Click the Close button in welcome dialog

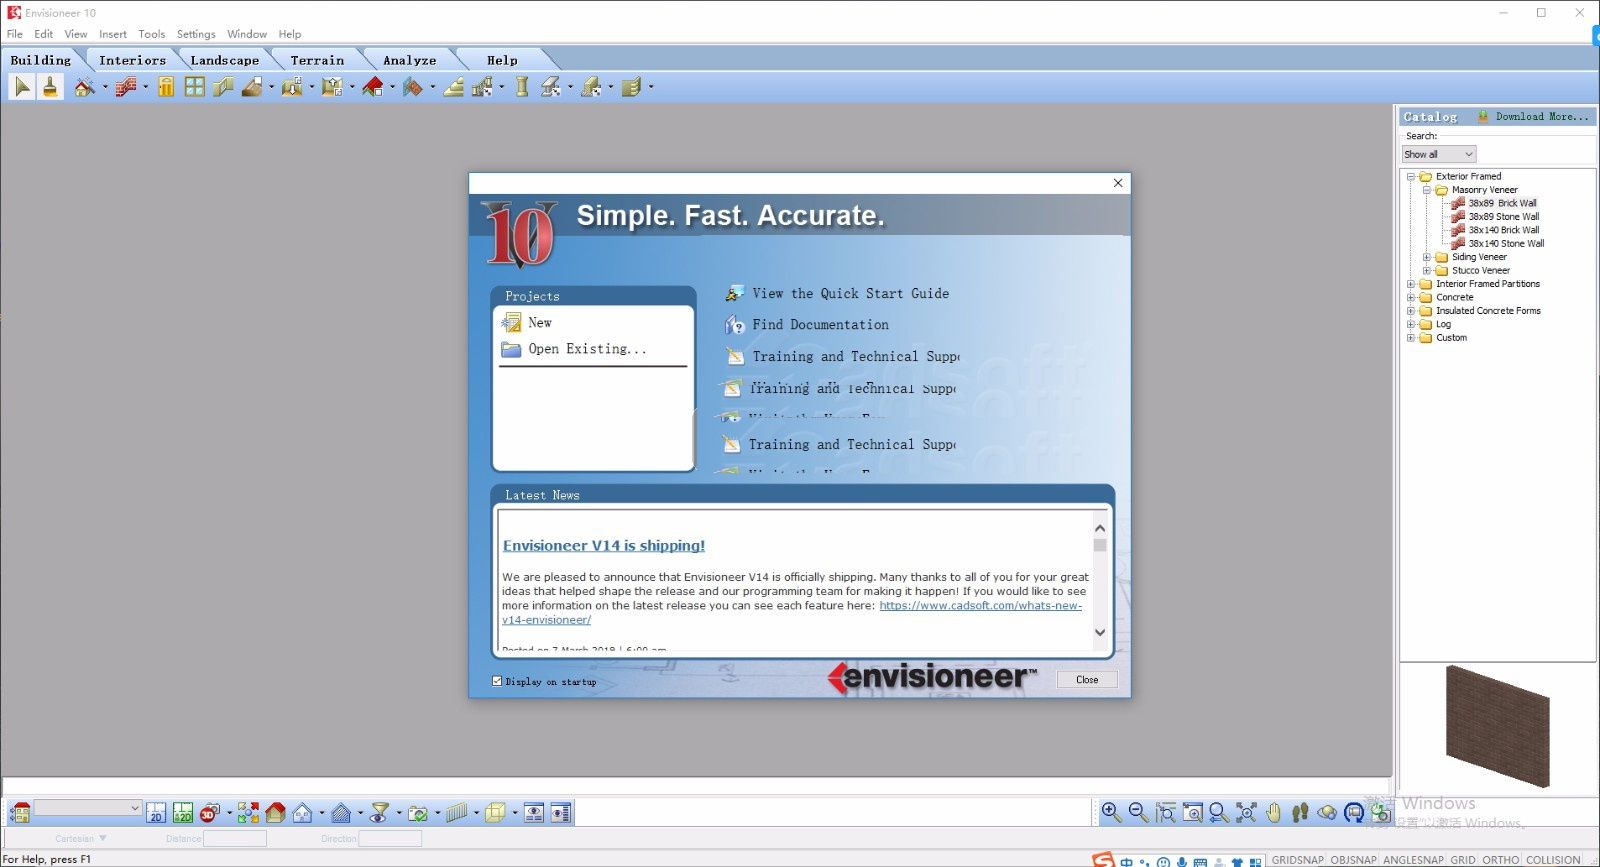[x=1087, y=680]
